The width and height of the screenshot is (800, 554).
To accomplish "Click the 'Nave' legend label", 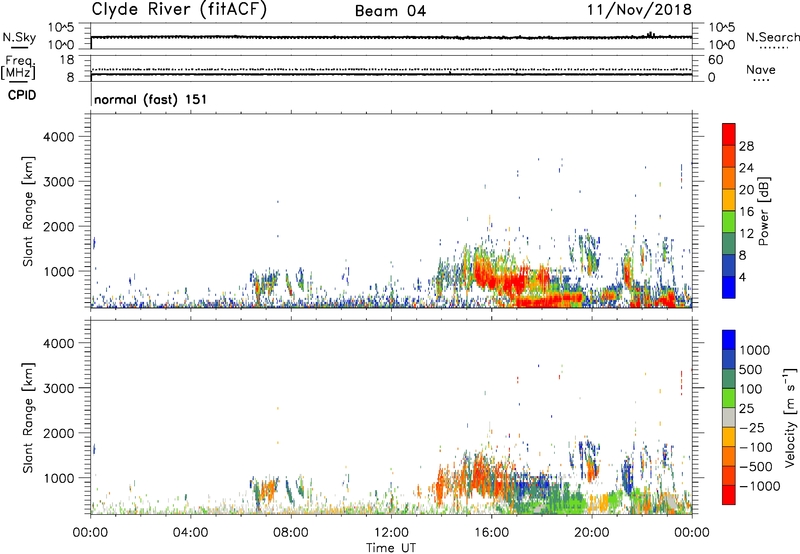I will [x=761, y=69].
